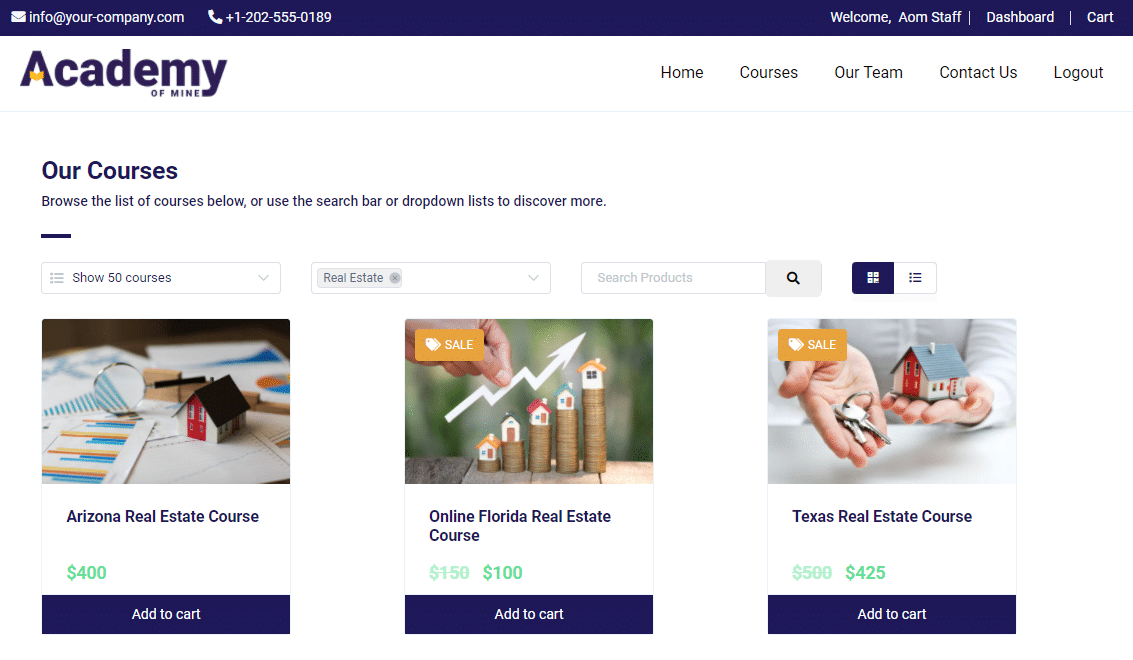Click the magnifying glass search icon

point(793,278)
